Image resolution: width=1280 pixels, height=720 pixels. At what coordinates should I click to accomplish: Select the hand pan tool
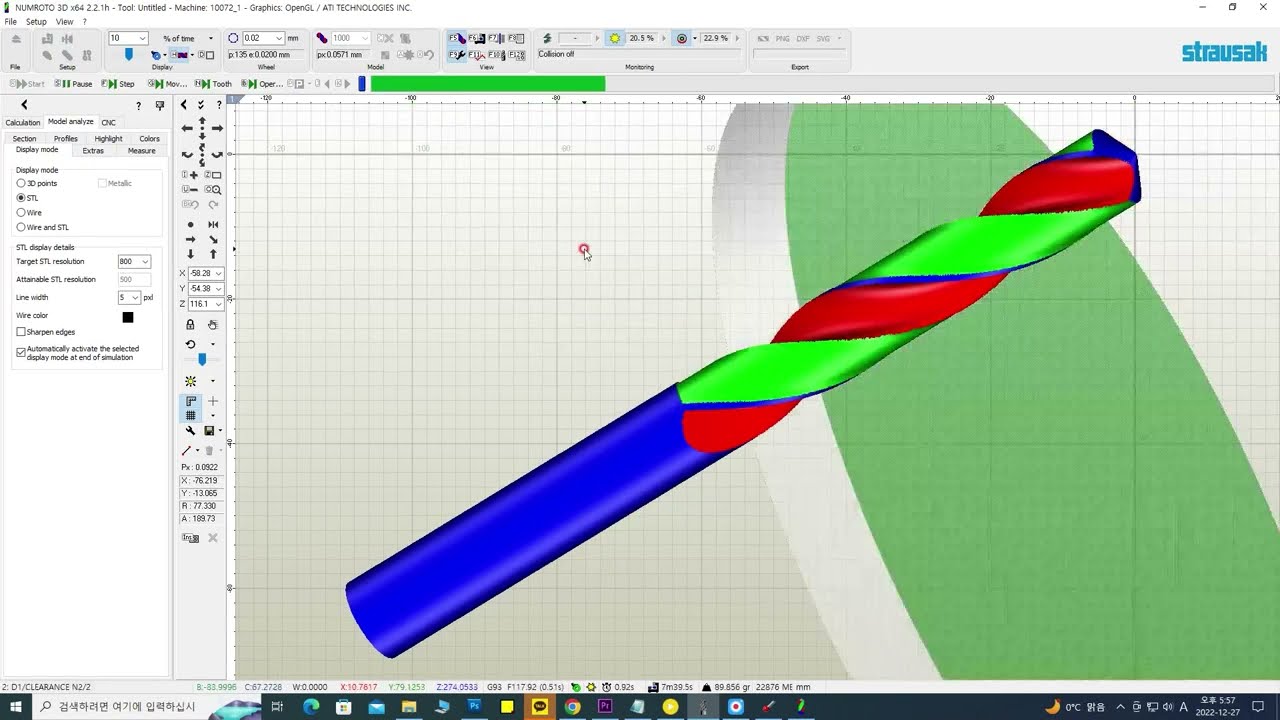[213, 324]
